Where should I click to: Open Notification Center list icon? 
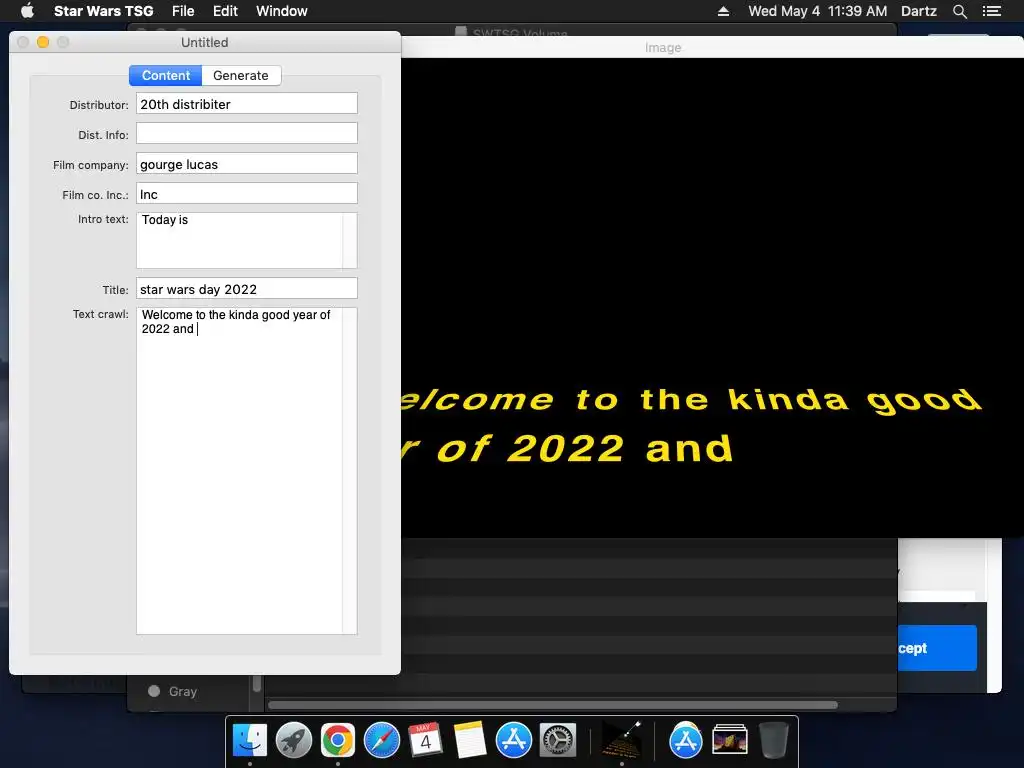point(991,11)
